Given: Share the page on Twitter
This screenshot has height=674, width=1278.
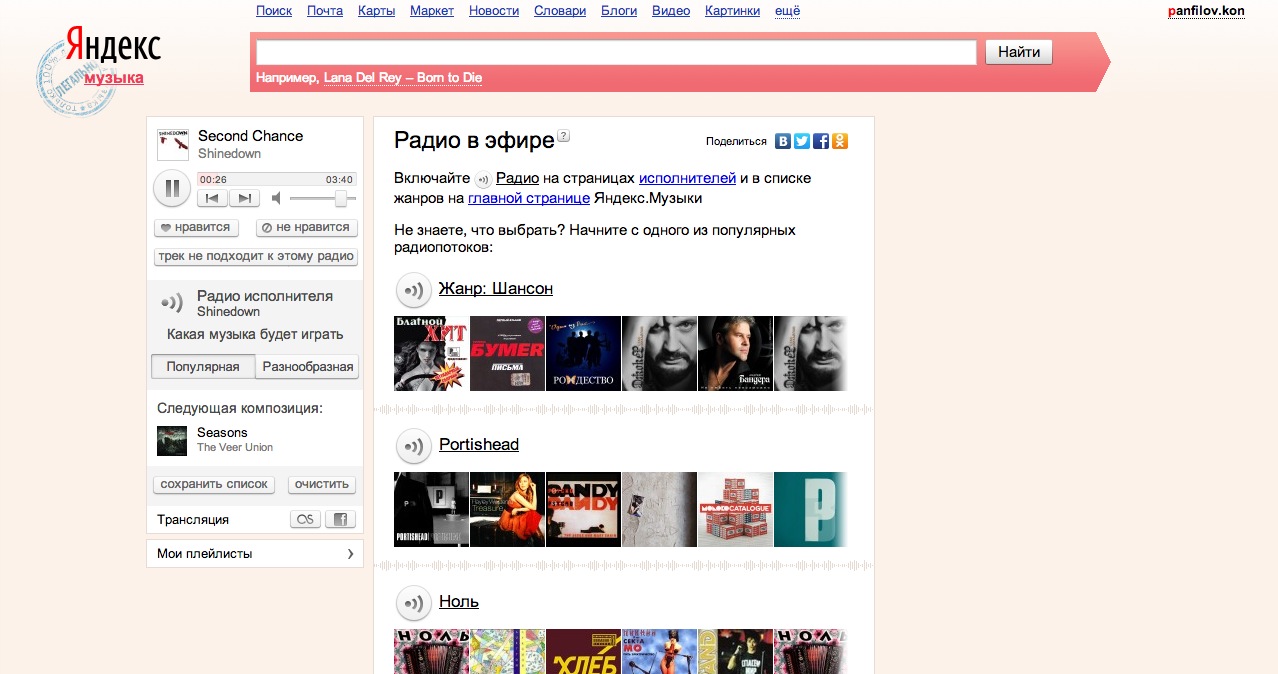Looking at the screenshot, I should (x=802, y=142).
